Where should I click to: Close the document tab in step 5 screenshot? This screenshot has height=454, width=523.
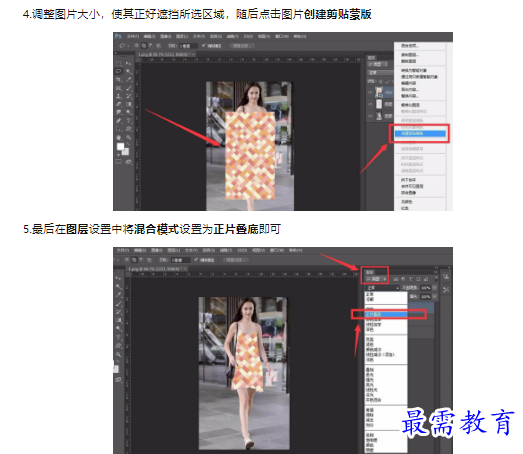click(x=186, y=269)
